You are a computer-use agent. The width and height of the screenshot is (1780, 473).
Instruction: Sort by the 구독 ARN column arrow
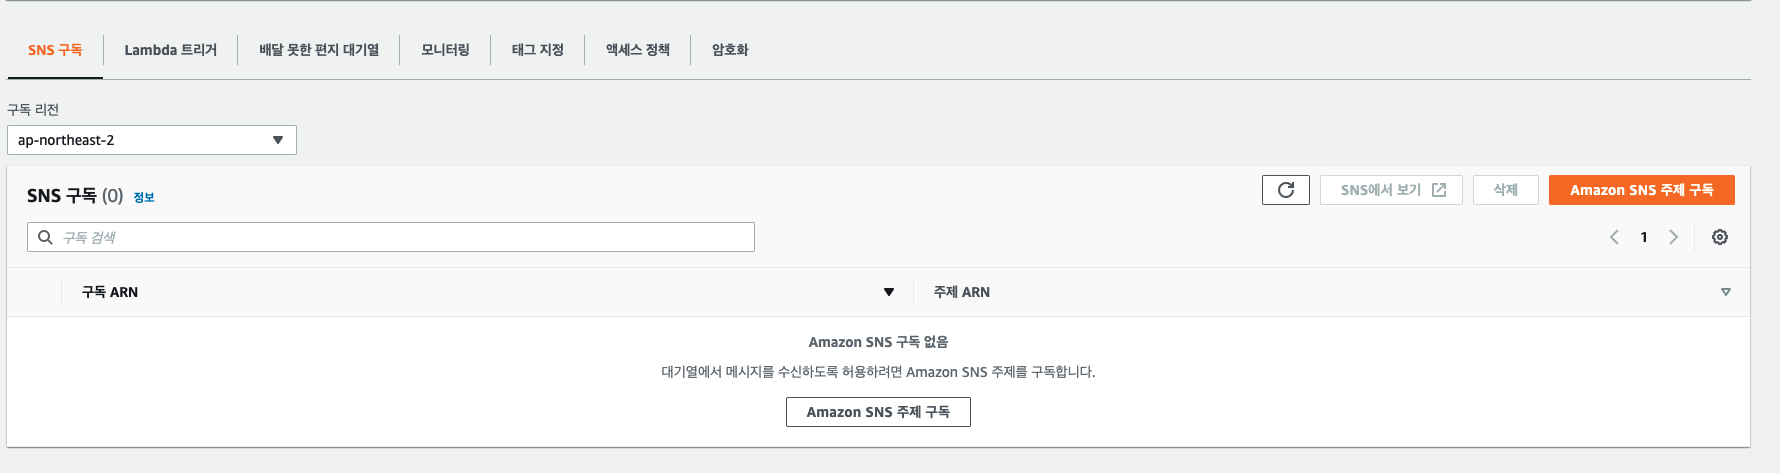point(889,292)
